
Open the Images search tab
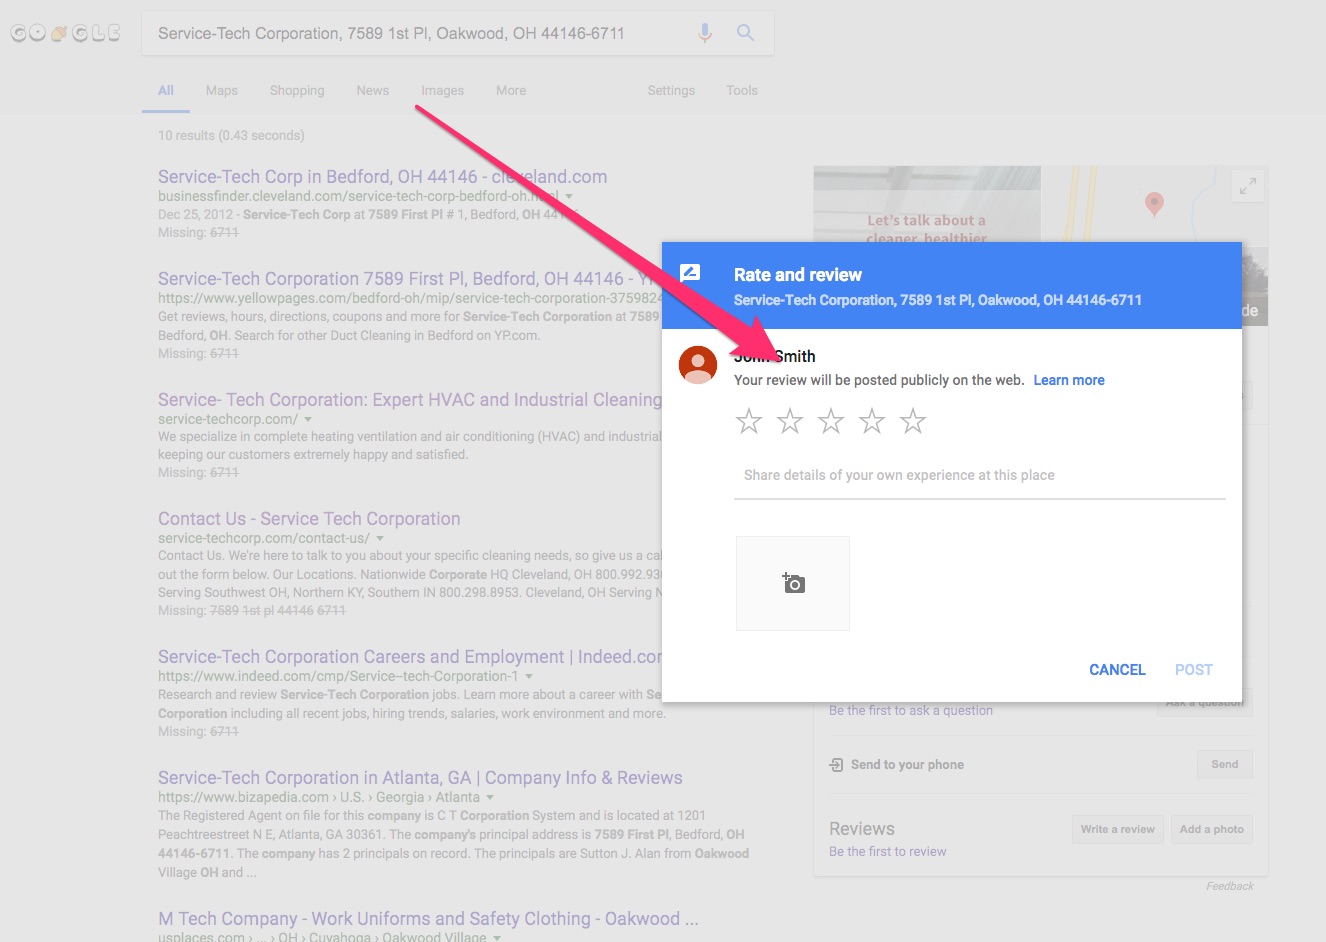tap(442, 90)
